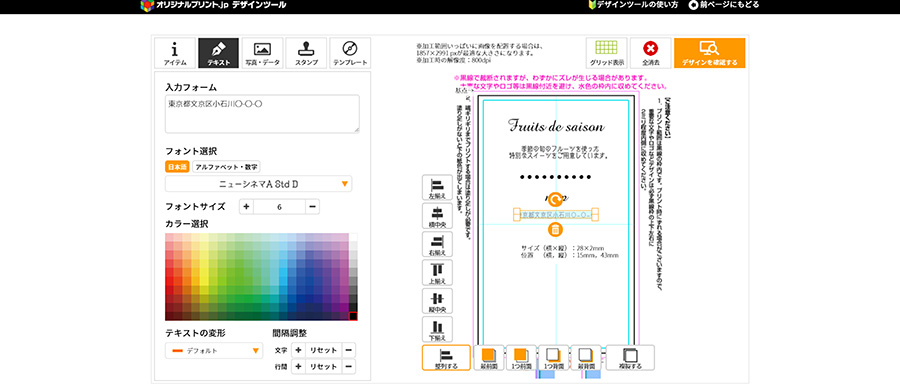The image size is (900, 384).
Task: Click the selected address text box on canvas
Action: tap(556, 215)
